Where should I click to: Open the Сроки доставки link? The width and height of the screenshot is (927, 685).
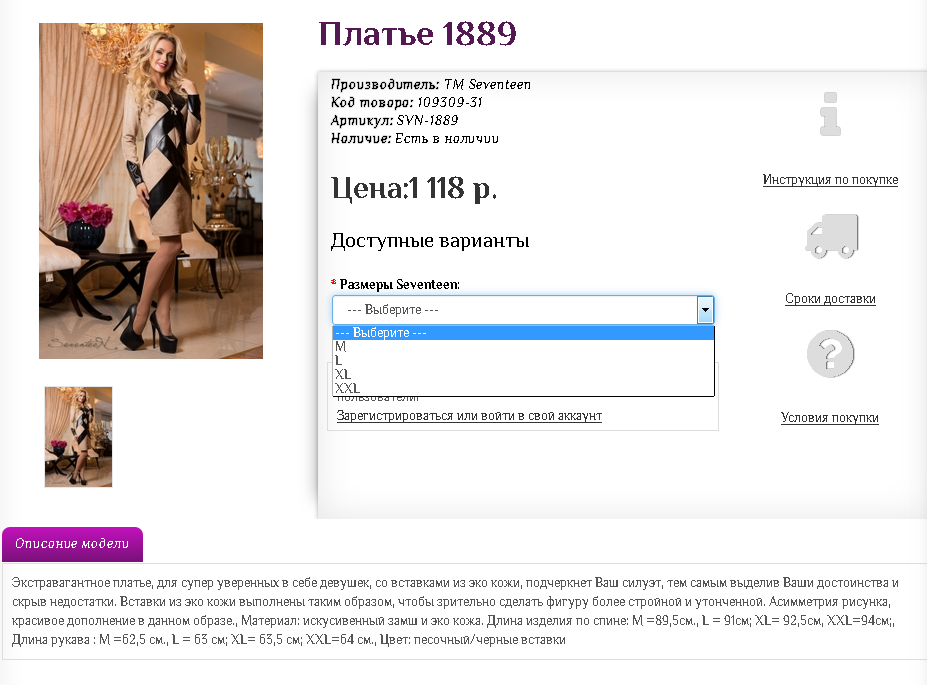pyautogui.click(x=830, y=298)
